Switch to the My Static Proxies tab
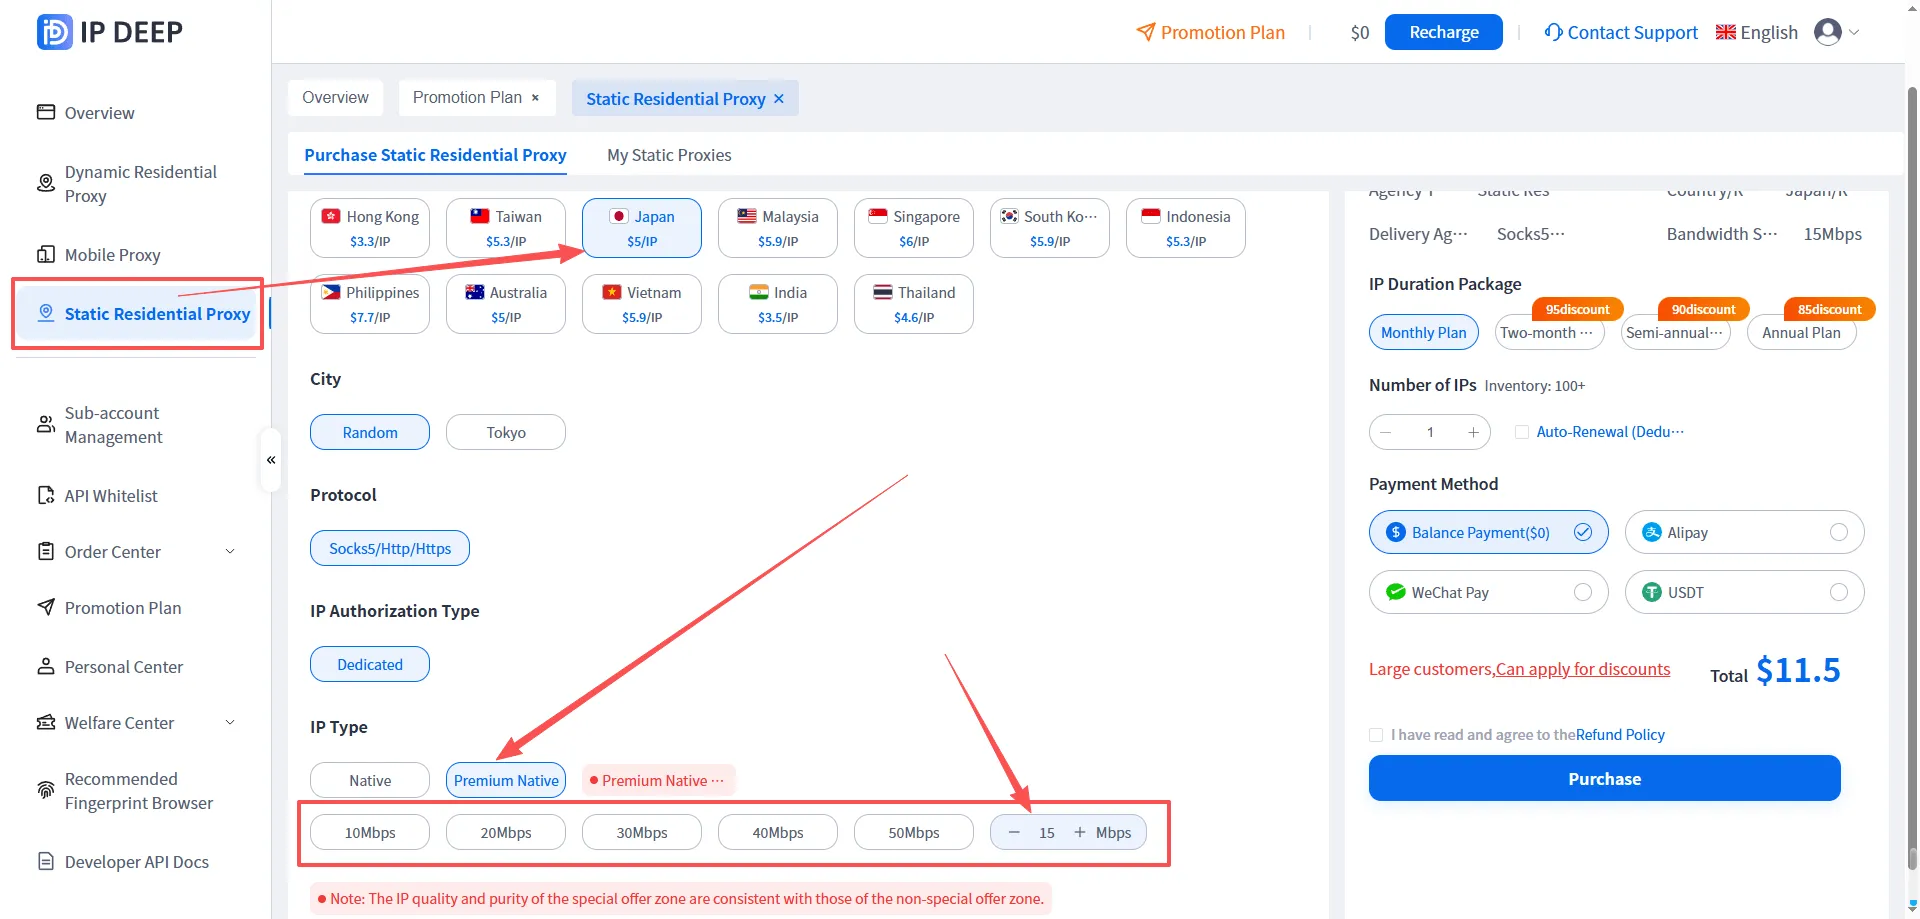This screenshot has height=919, width=1920. [x=669, y=155]
